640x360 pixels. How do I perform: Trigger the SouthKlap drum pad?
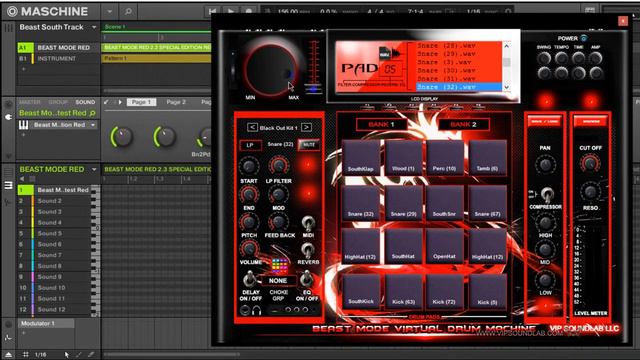coord(361,158)
